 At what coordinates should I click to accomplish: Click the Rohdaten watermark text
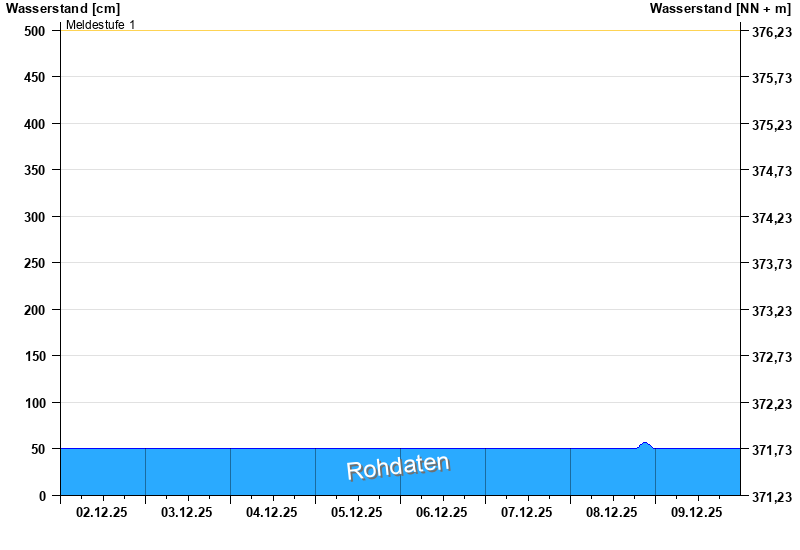(398, 466)
